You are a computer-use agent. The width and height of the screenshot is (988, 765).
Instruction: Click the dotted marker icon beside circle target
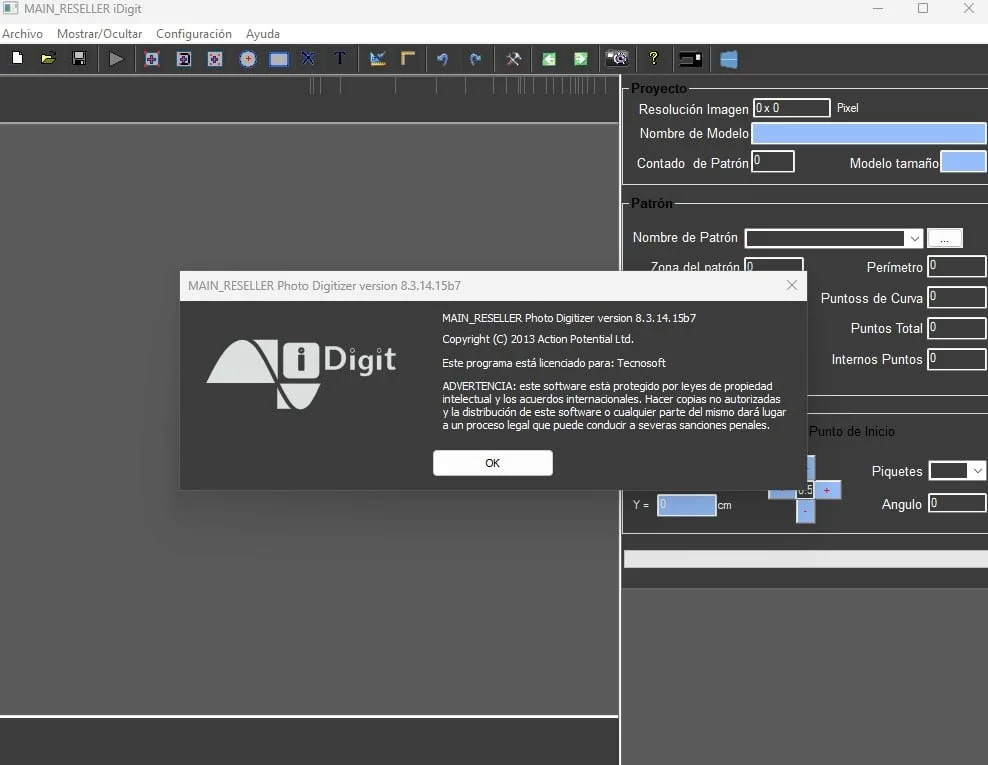point(215,59)
